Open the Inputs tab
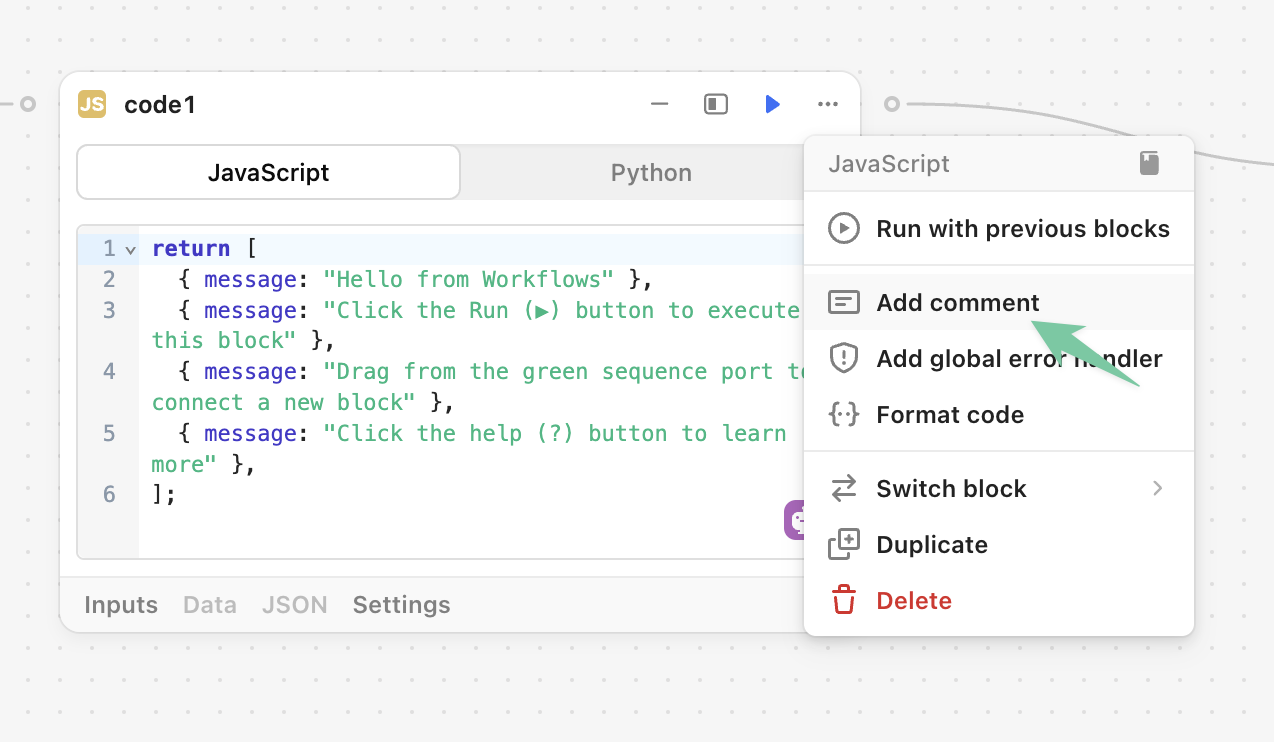Image resolution: width=1274 pixels, height=742 pixels. click(x=121, y=605)
